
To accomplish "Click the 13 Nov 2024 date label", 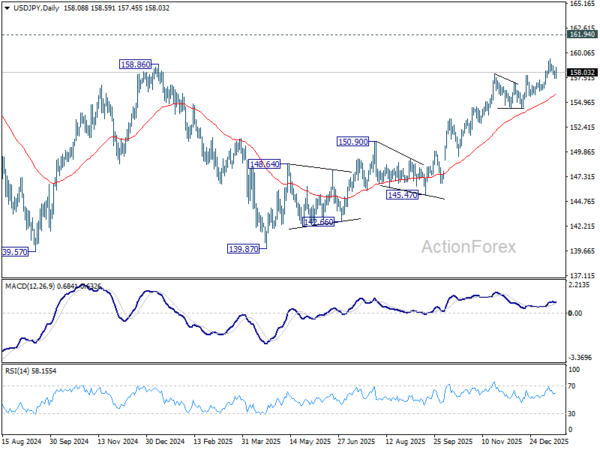I will point(117,441).
